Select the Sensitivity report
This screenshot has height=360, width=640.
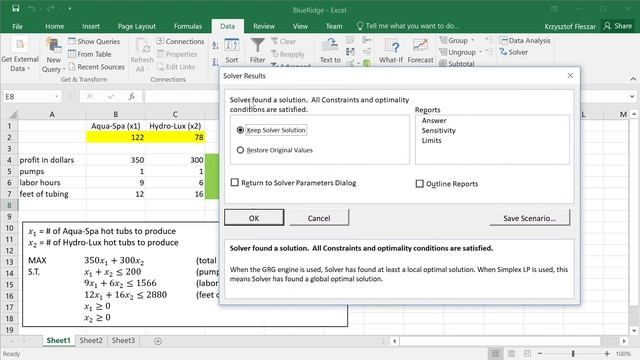(439, 130)
